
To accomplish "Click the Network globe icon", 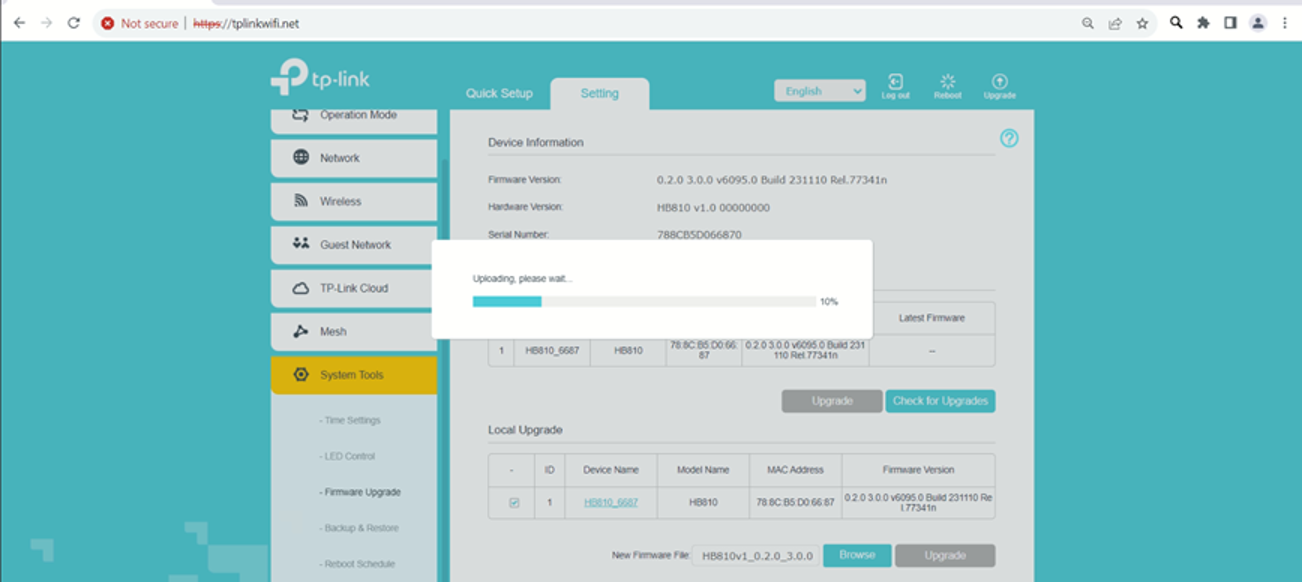I will 300,157.
